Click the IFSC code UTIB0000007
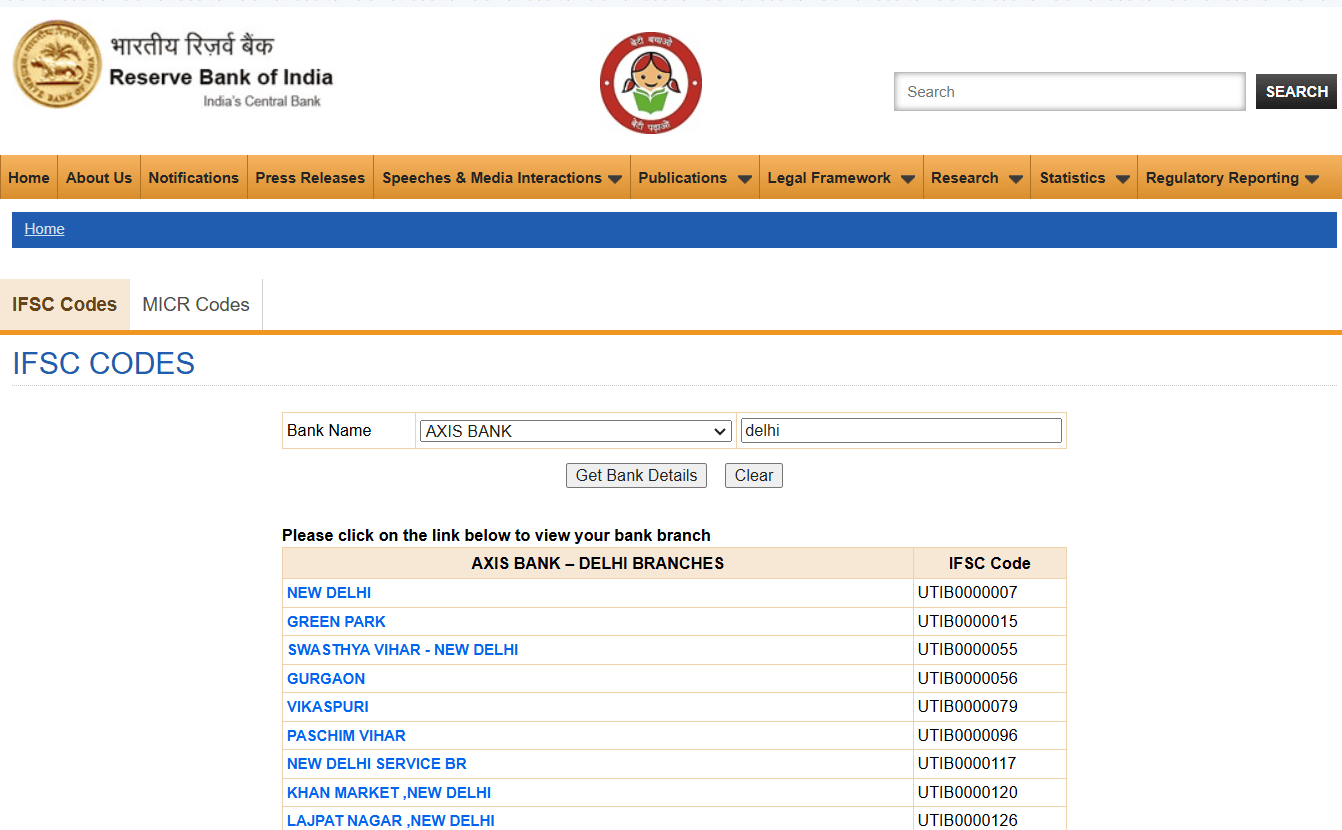 [x=968, y=592]
